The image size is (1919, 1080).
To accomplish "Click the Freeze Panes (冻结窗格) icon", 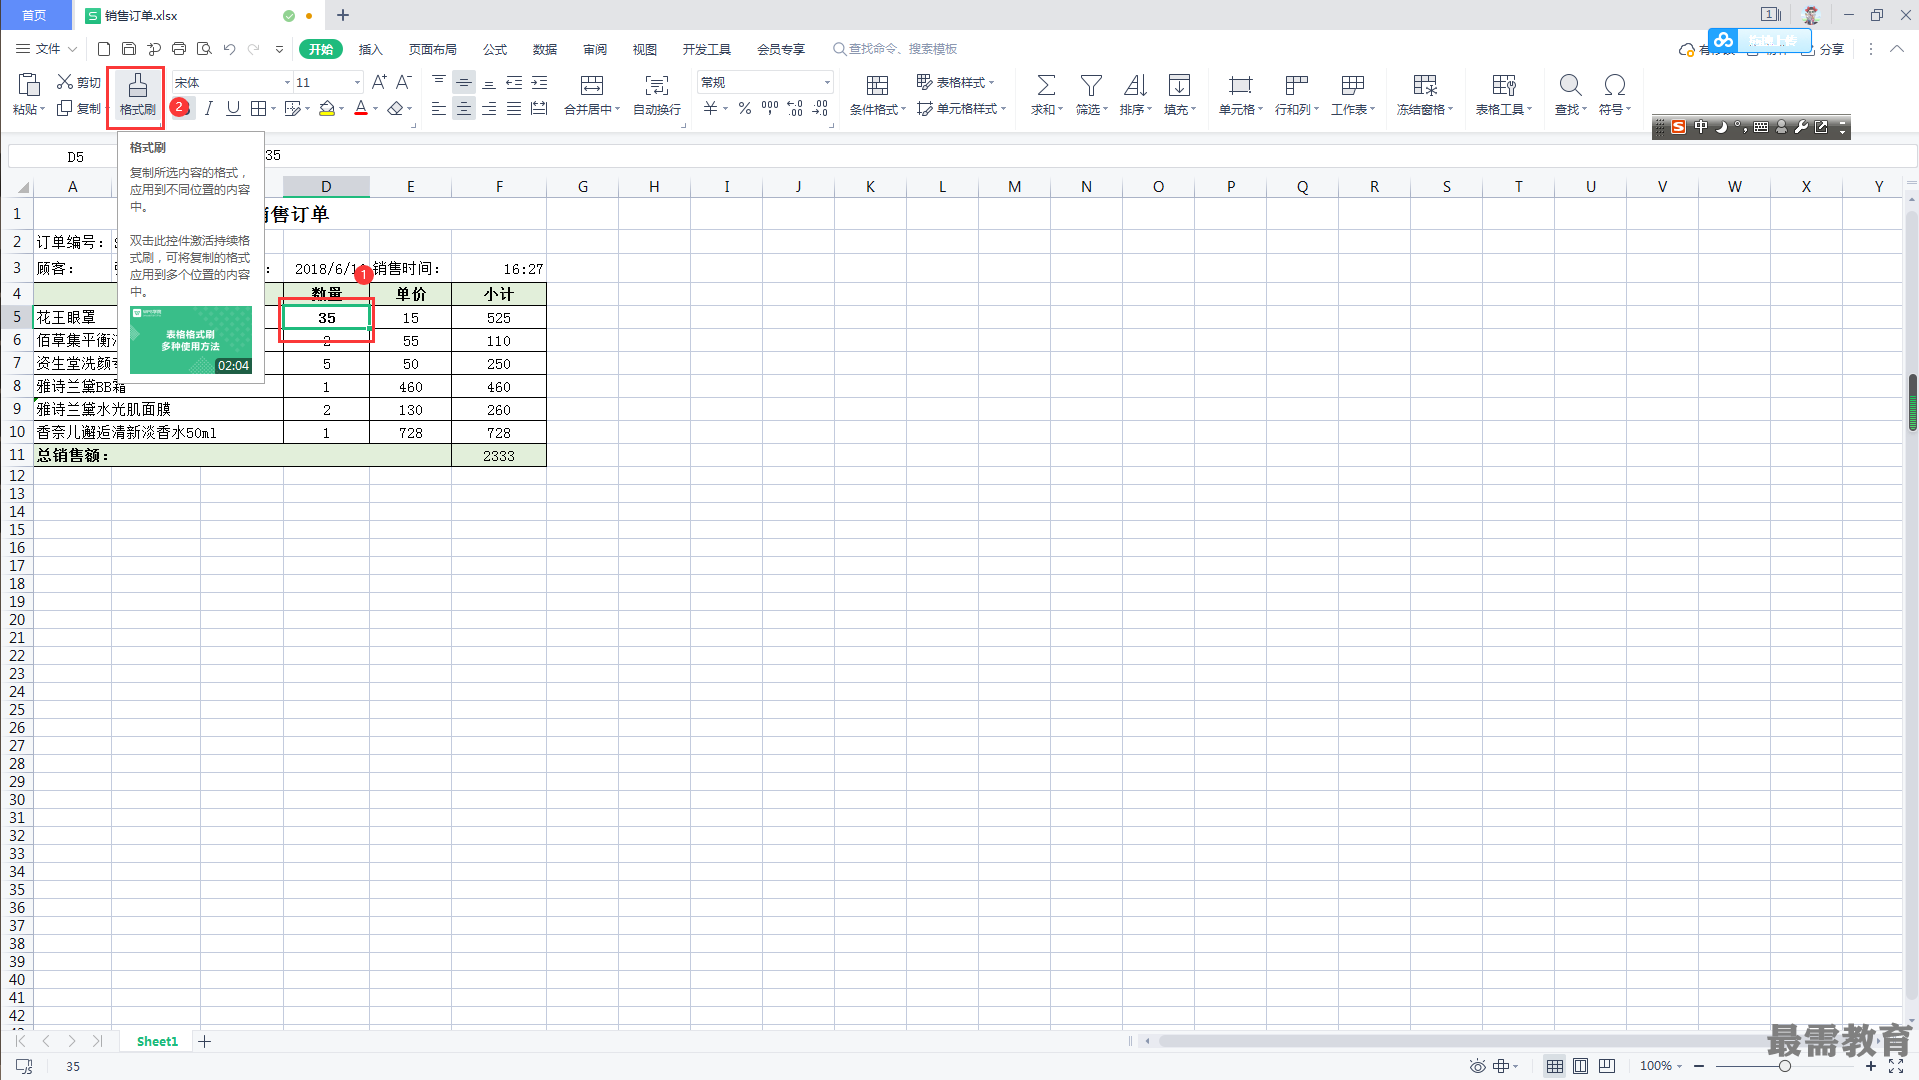I will click(1425, 86).
